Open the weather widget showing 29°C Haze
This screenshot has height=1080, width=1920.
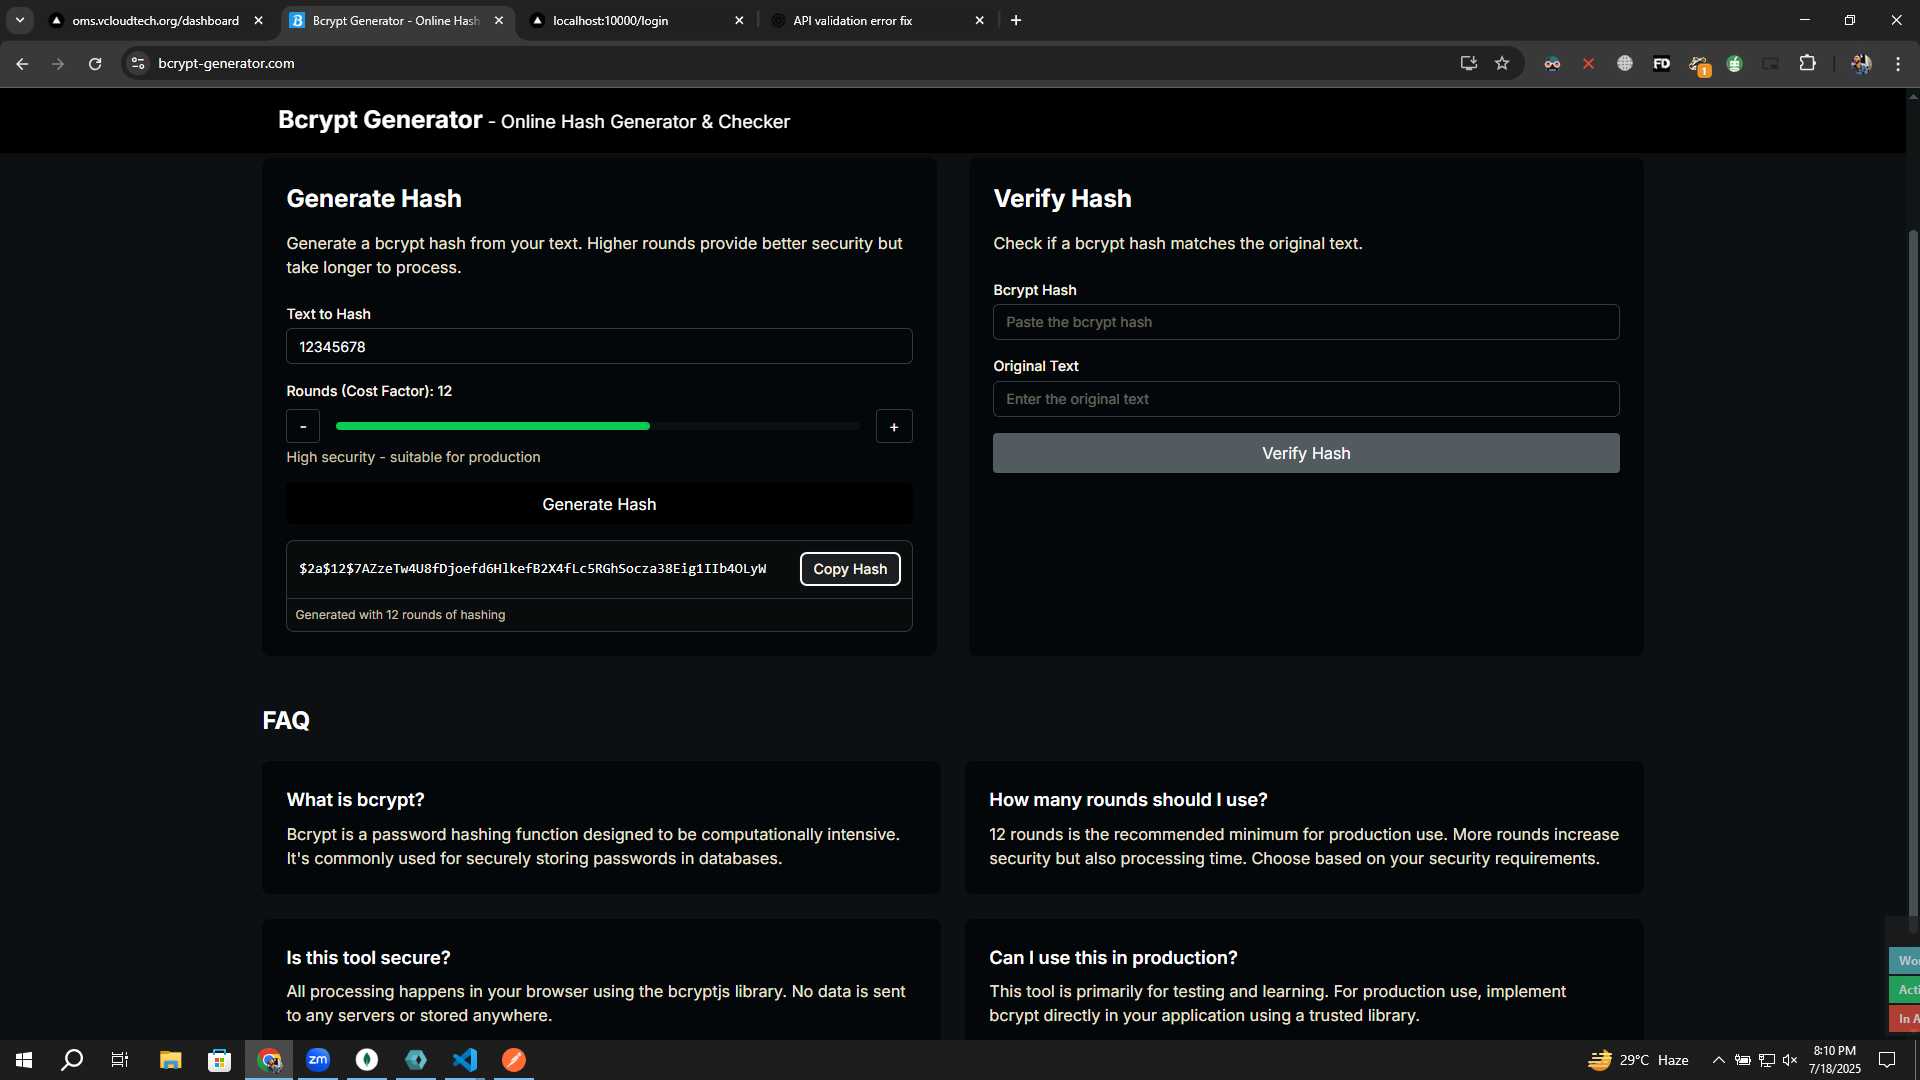click(x=1640, y=1060)
